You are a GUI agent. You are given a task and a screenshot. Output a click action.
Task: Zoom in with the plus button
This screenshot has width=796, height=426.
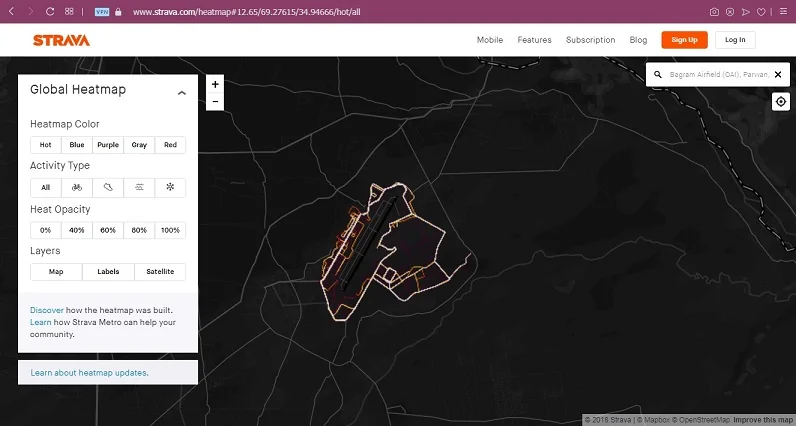point(215,84)
